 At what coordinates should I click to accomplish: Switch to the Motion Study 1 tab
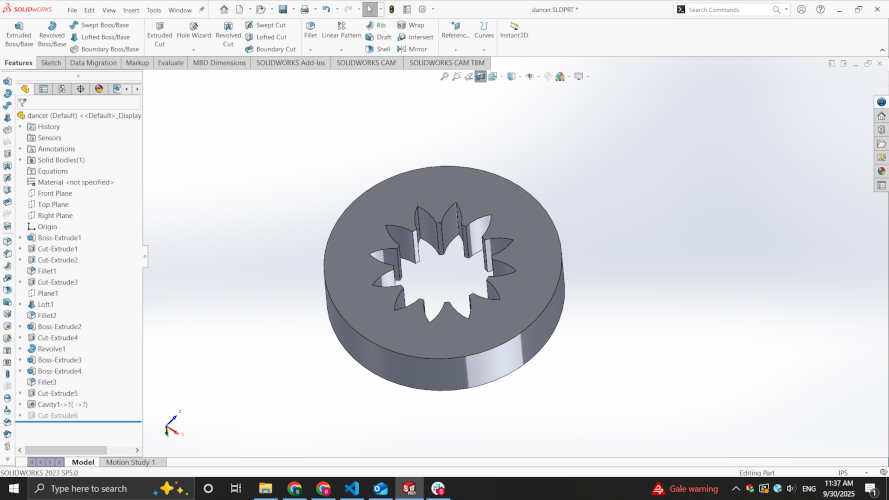(x=130, y=462)
